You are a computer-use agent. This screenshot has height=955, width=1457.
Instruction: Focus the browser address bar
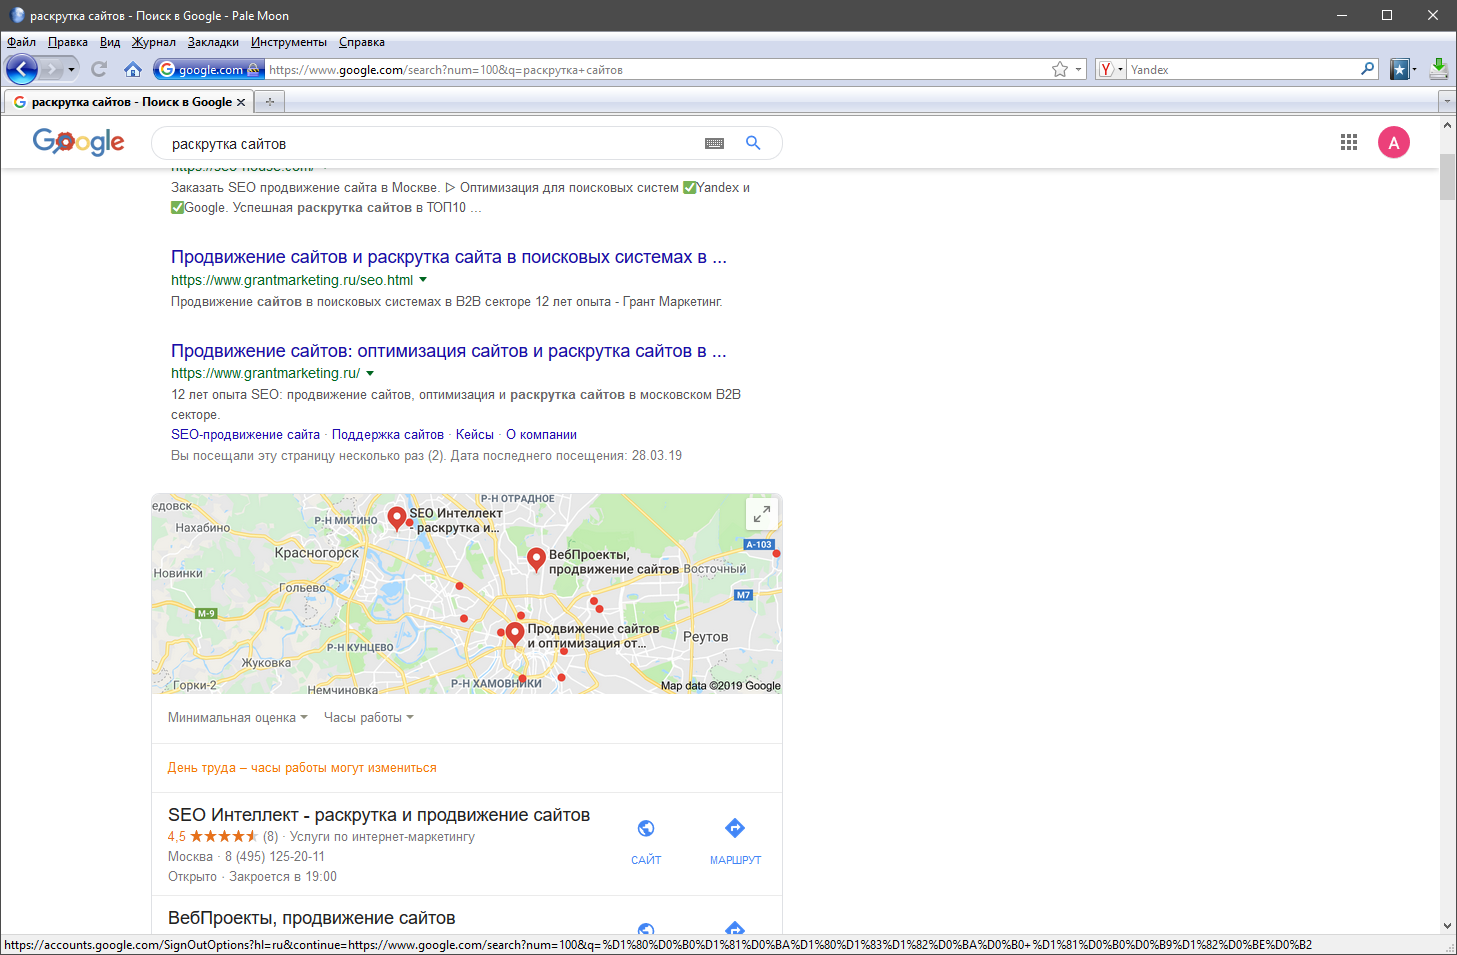pyautogui.click(x=657, y=69)
